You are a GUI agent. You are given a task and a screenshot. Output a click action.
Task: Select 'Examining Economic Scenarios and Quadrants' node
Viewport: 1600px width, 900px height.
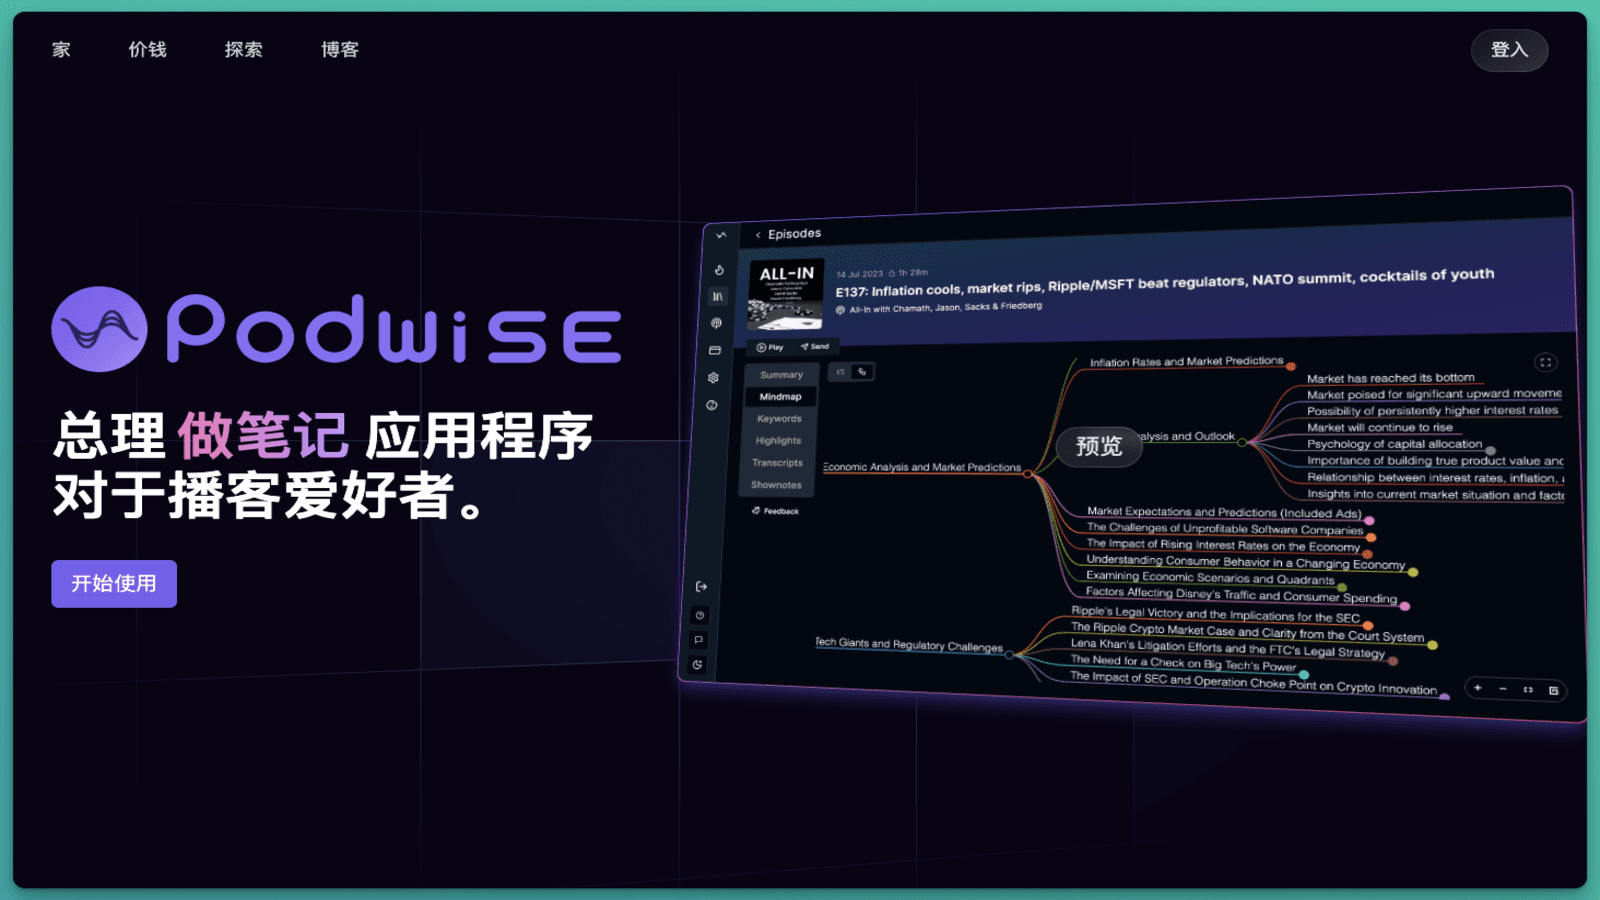click(x=1210, y=578)
